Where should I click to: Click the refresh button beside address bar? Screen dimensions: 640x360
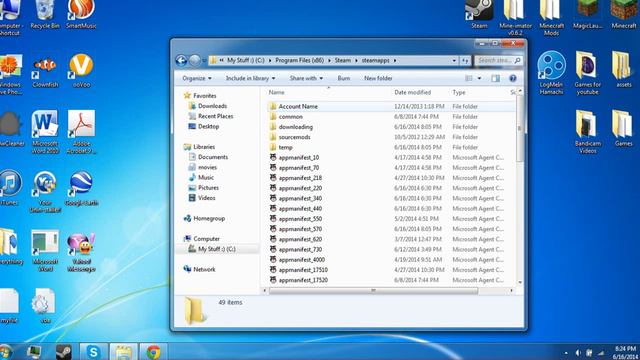tap(465, 60)
